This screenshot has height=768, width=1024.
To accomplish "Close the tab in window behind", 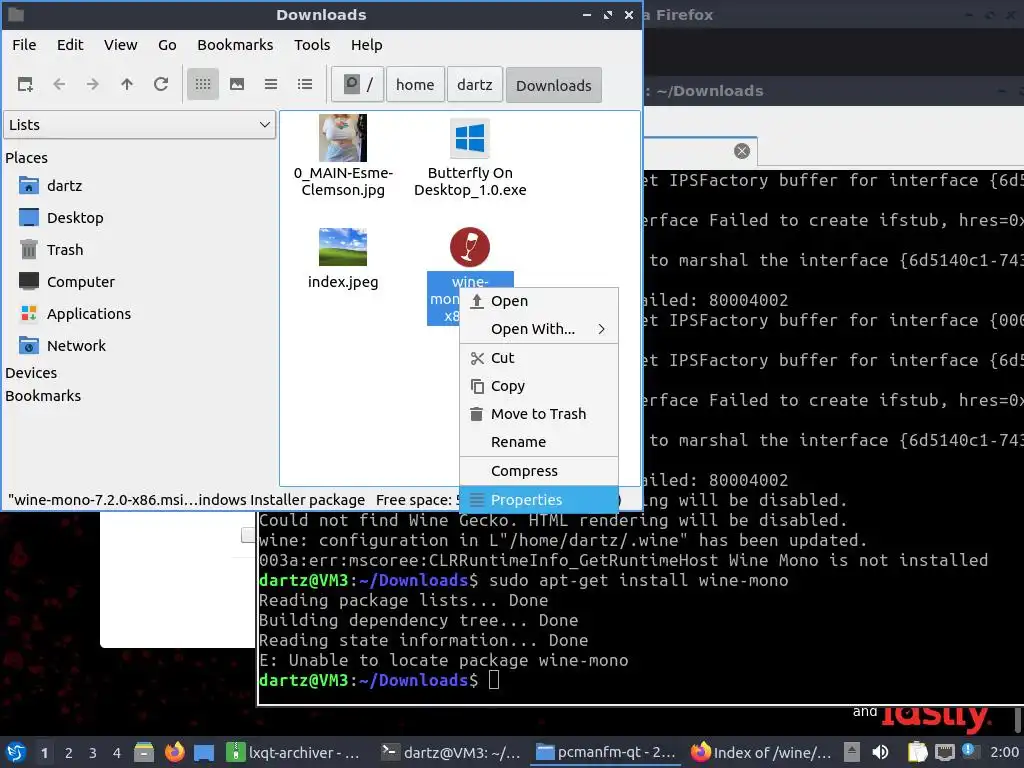I will click(x=741, y=152).
